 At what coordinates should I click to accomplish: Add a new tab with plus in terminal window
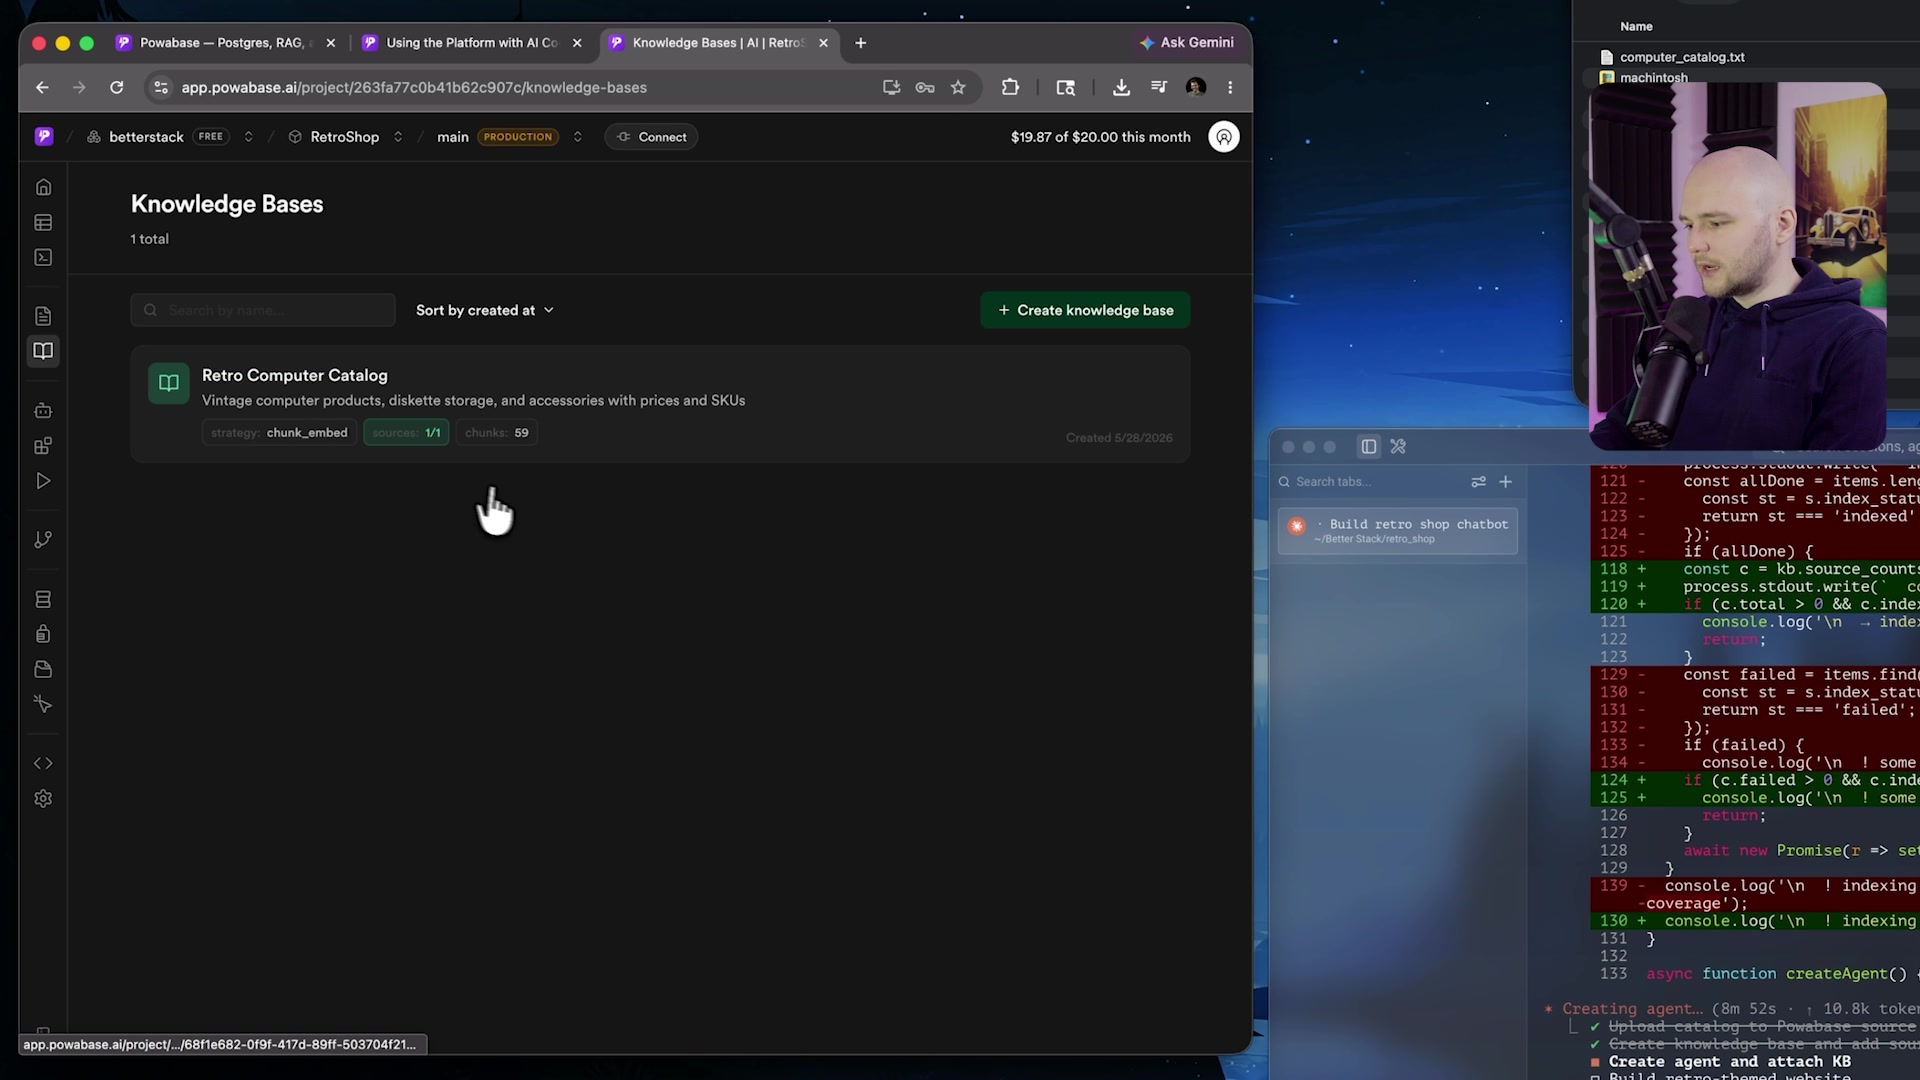(x=1505, y=481)
